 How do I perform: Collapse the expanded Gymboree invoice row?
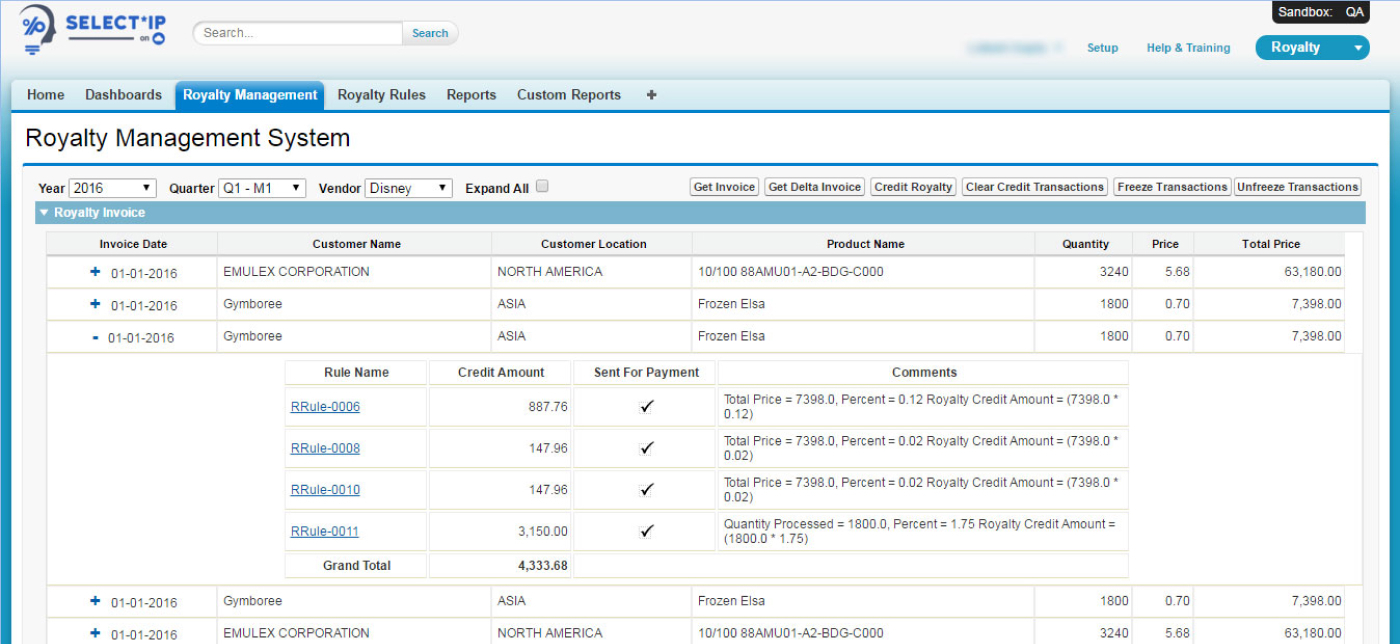click(95, 338)
